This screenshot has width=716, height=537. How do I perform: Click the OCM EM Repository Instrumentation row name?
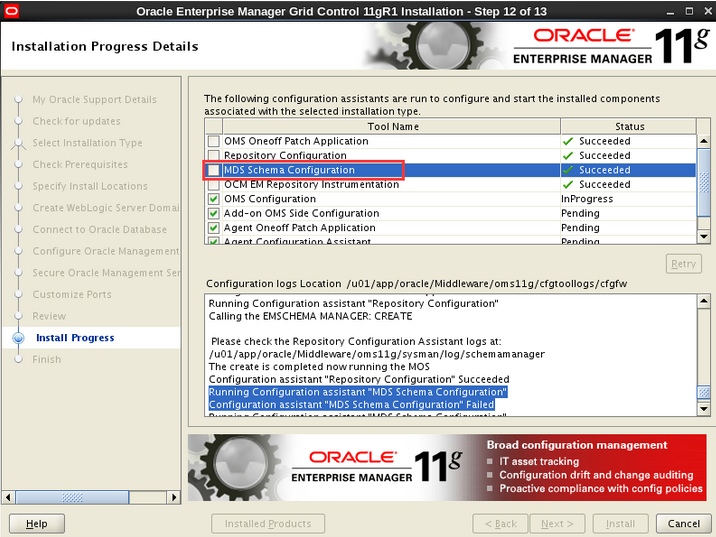pos(311,184)
